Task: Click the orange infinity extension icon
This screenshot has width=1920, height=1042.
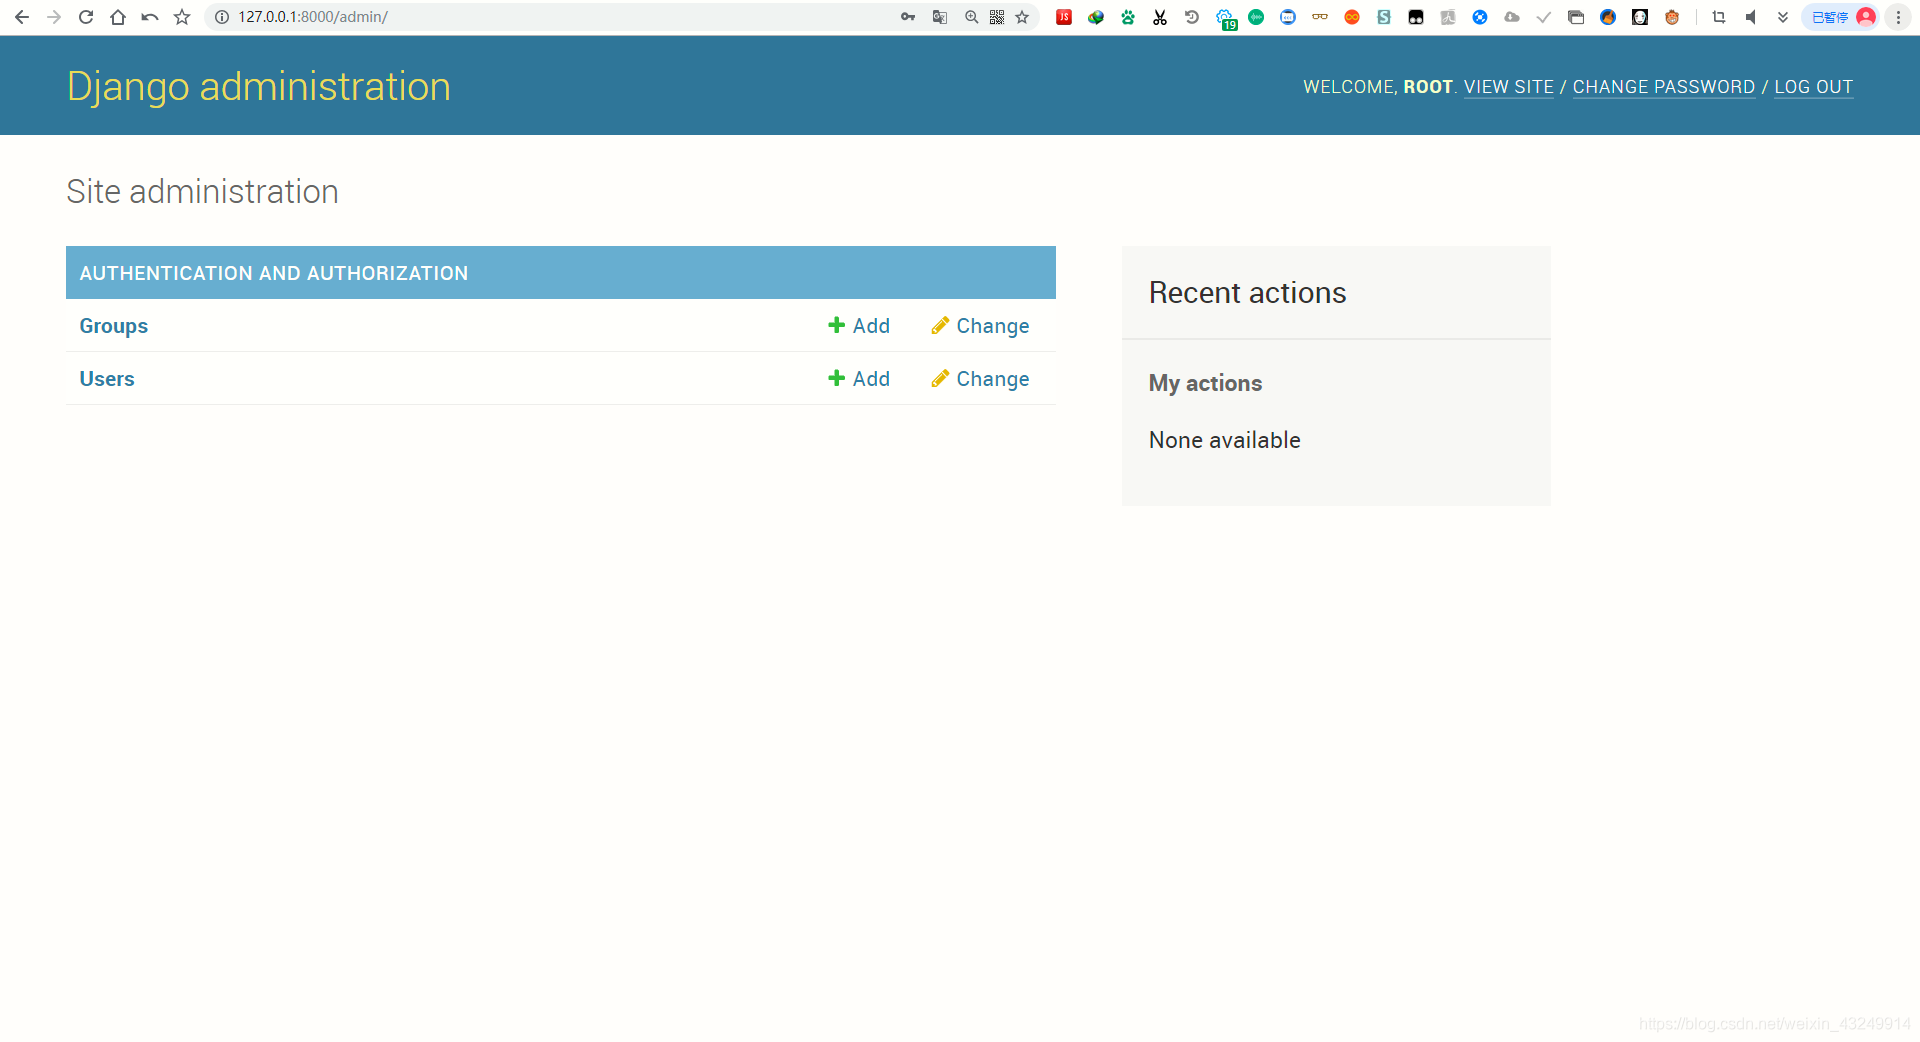Action: 1352,17
